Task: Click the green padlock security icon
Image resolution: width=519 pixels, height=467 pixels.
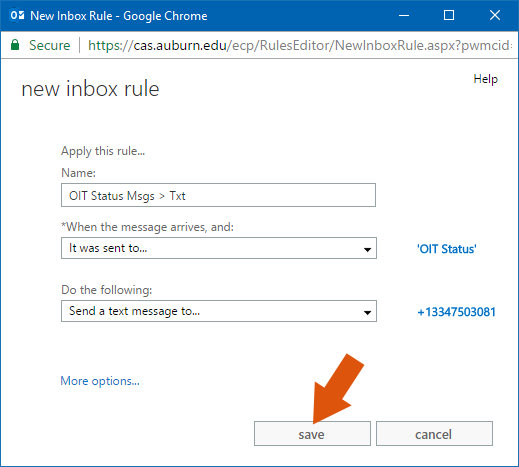Action: pos(15,45)
